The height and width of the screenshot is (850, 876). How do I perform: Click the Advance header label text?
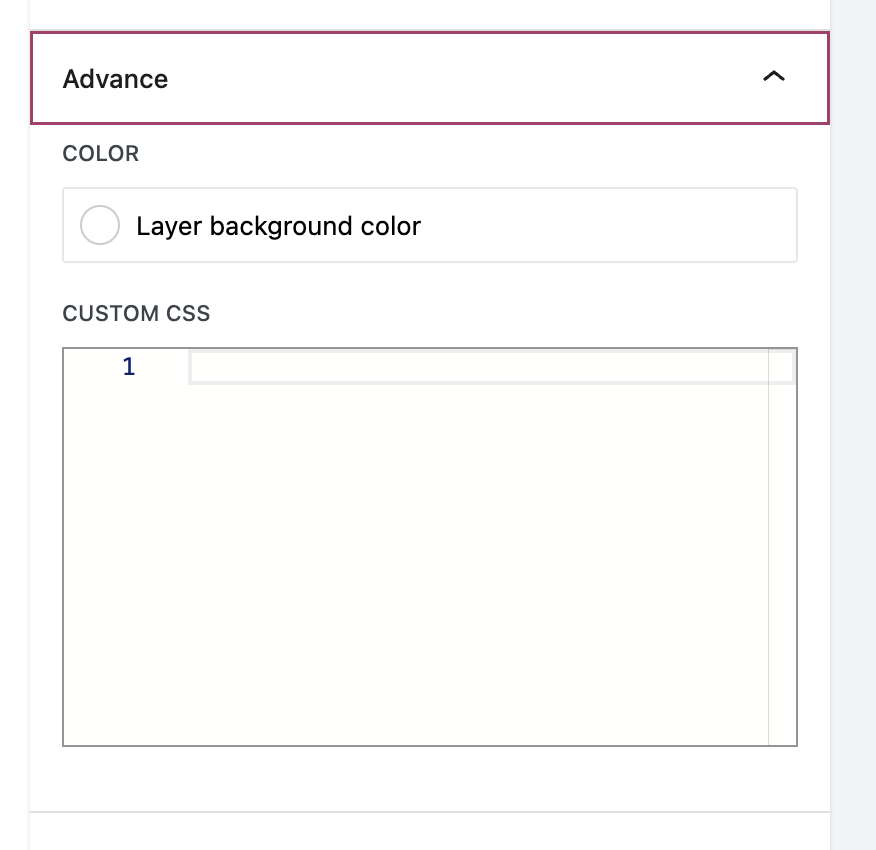tap(115, 78)
